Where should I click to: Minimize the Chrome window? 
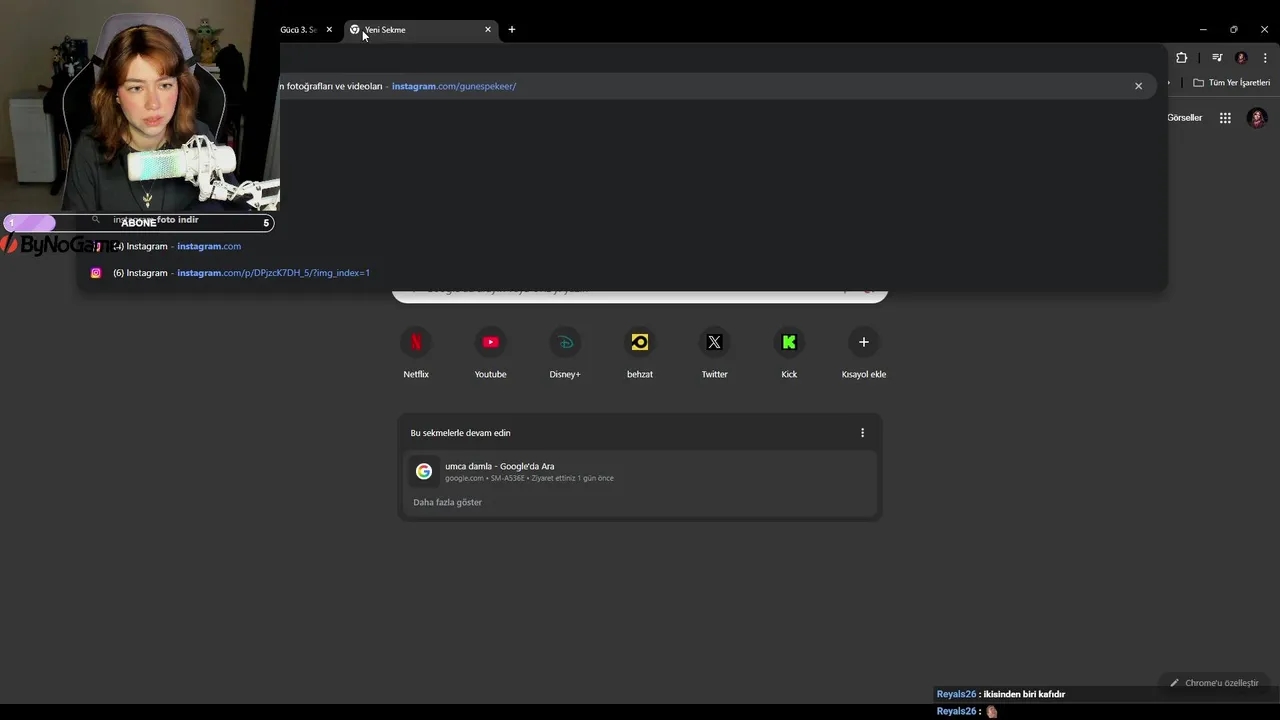pos(1203,30)
